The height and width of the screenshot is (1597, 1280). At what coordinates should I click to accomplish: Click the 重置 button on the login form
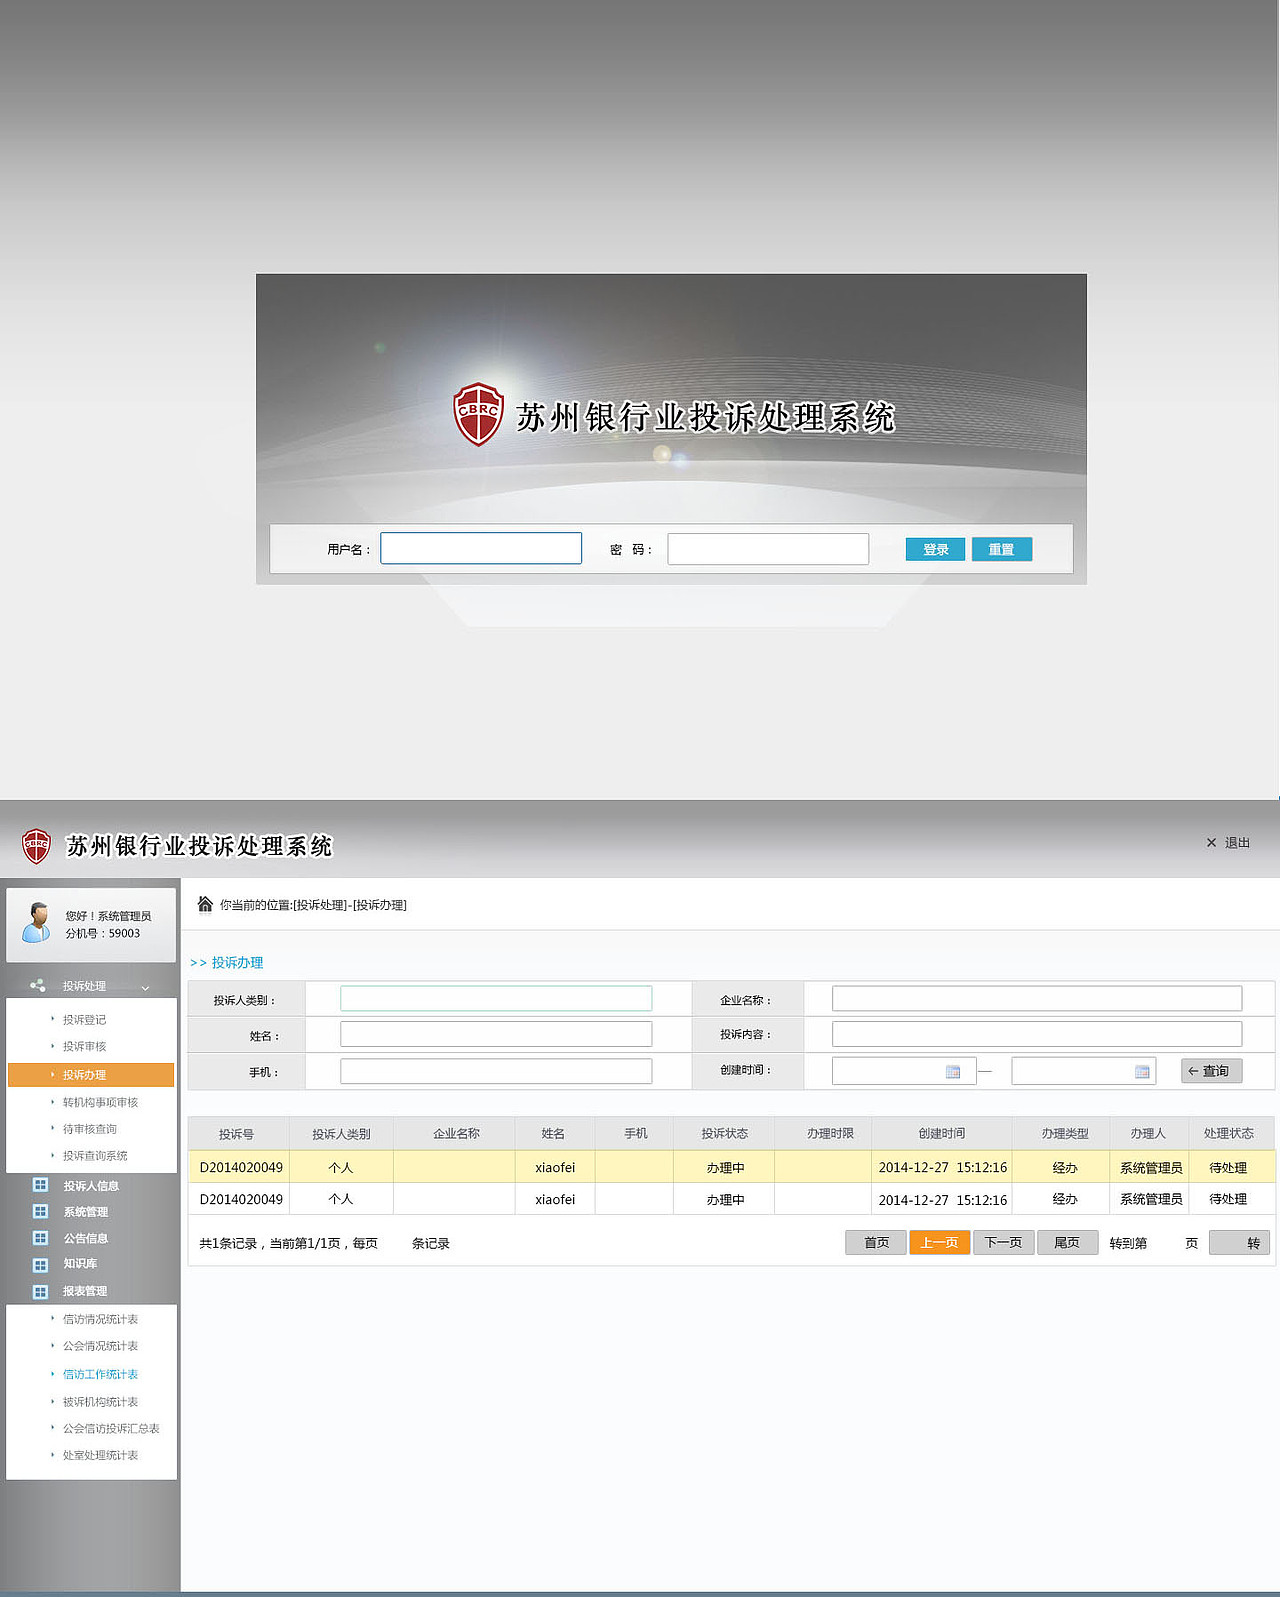pyautogui.click(x=1001, y=549)
